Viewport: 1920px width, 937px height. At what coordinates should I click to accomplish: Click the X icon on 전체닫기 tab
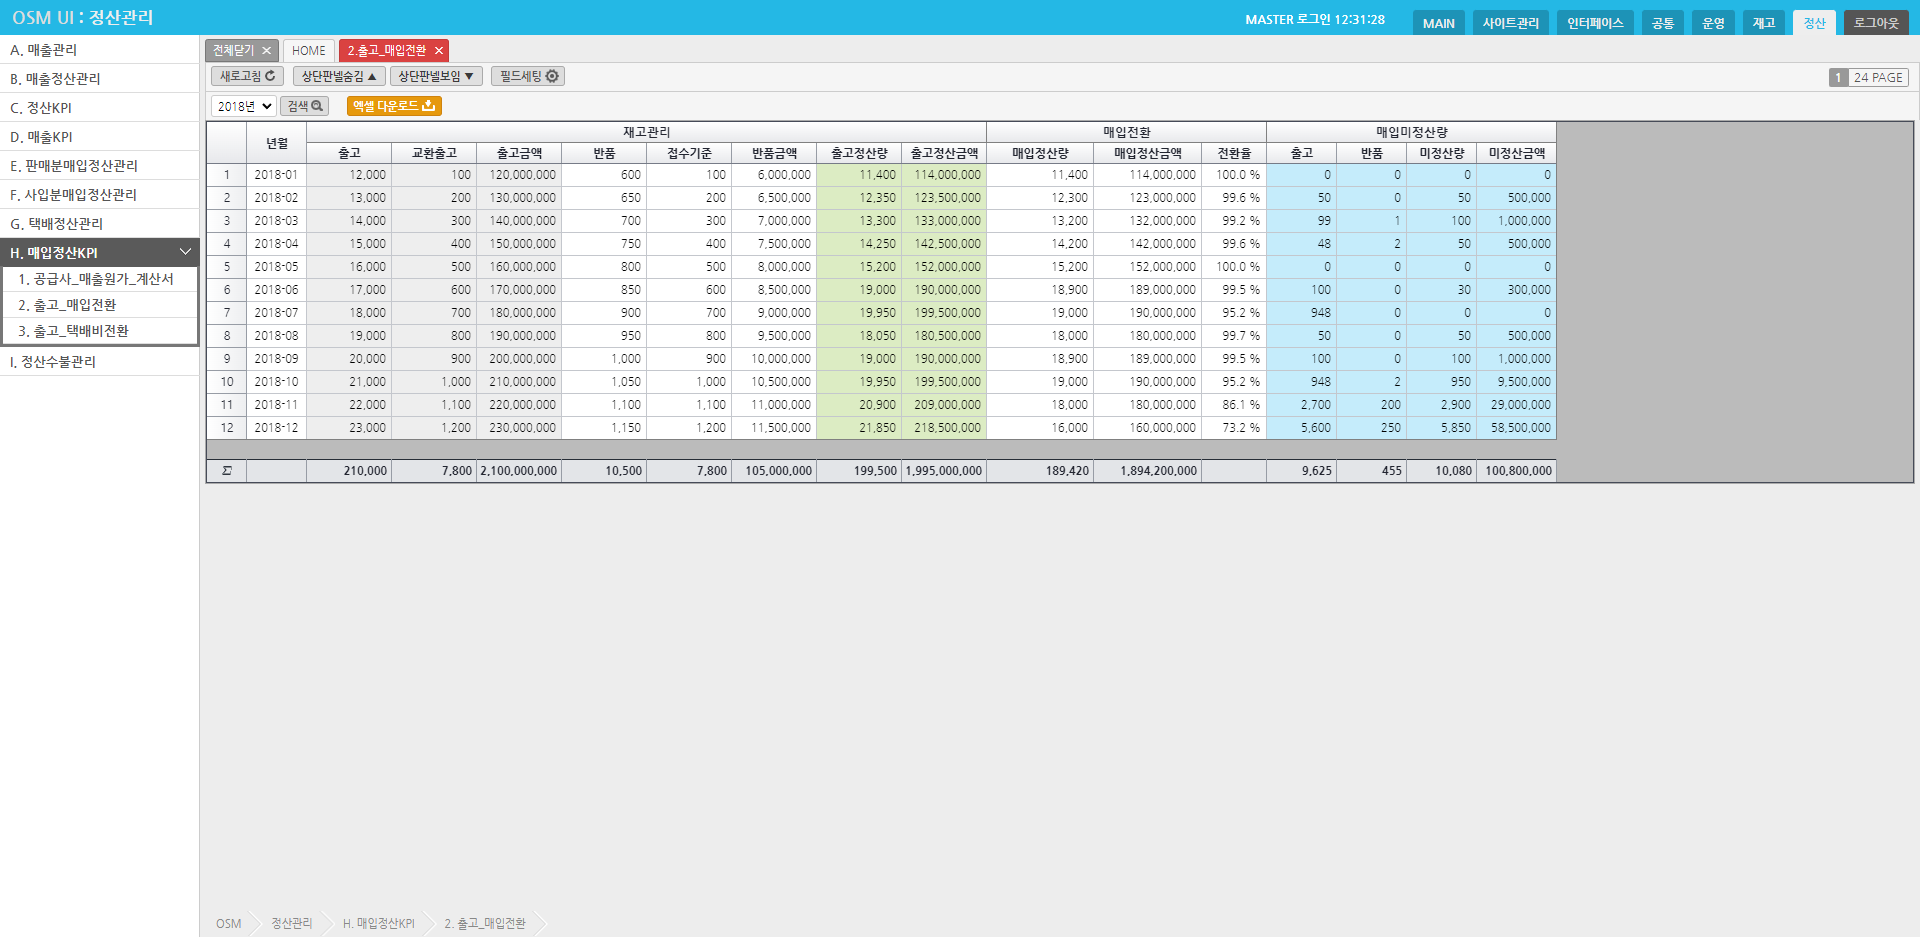pyautogui.click(x=266, y=51)
